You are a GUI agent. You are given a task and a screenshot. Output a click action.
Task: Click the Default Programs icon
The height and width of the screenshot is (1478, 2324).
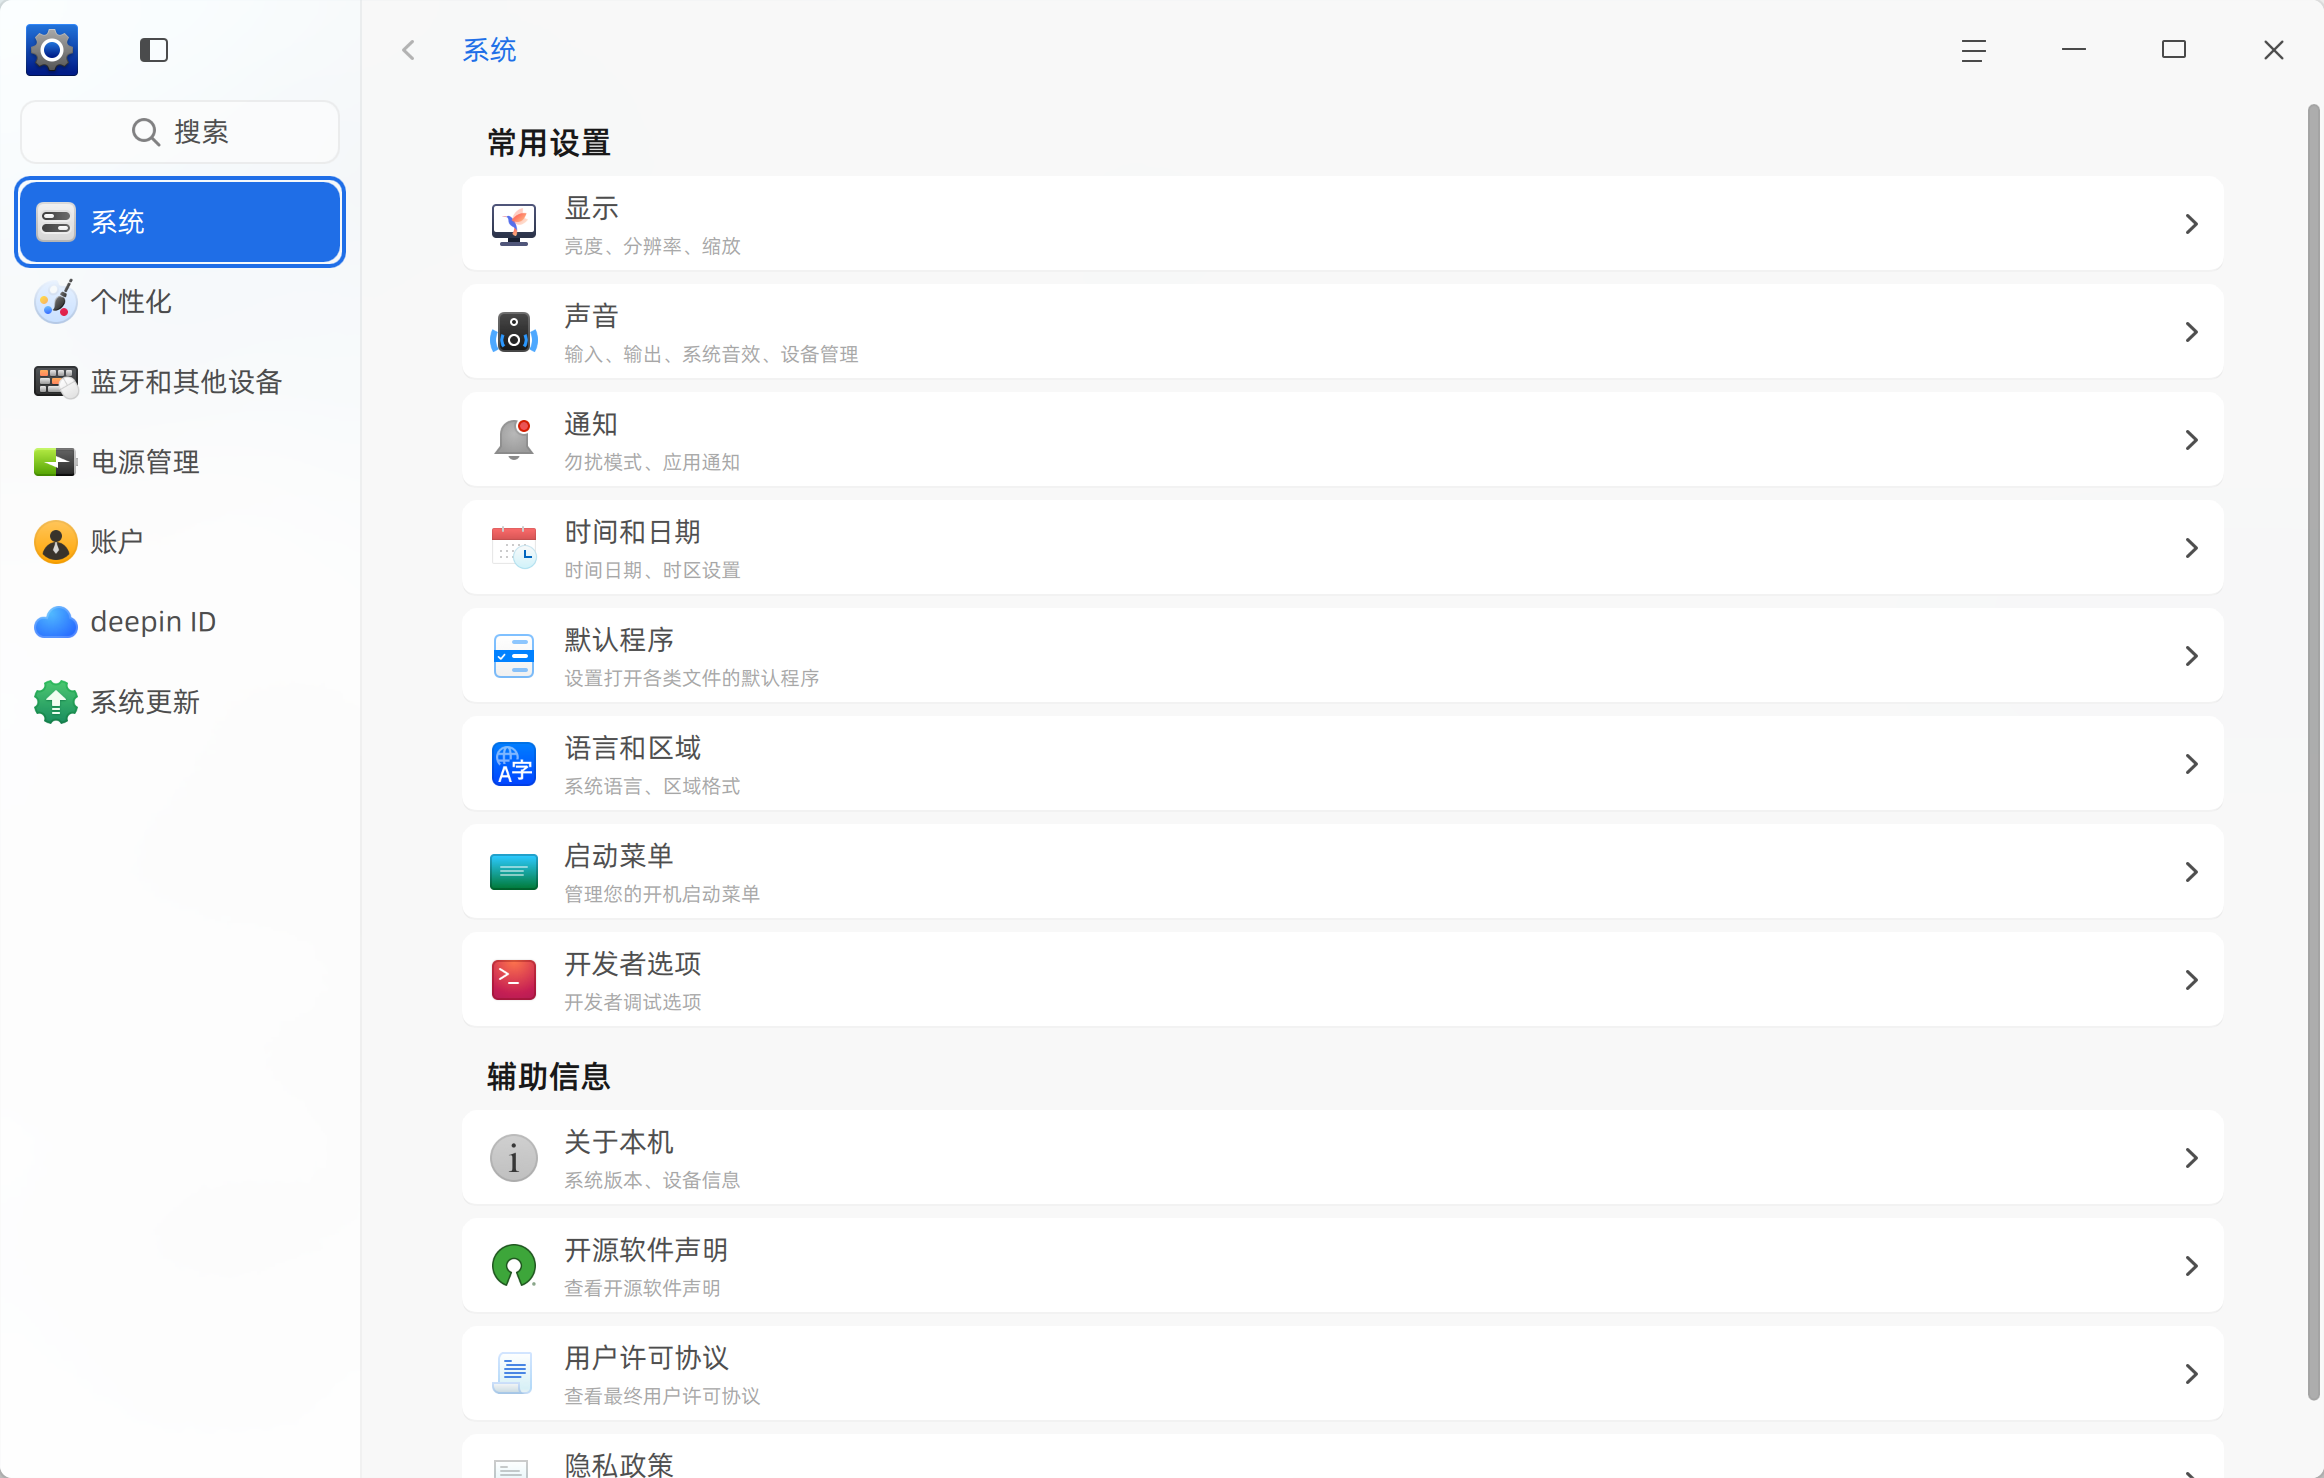[x=514, y=656]
